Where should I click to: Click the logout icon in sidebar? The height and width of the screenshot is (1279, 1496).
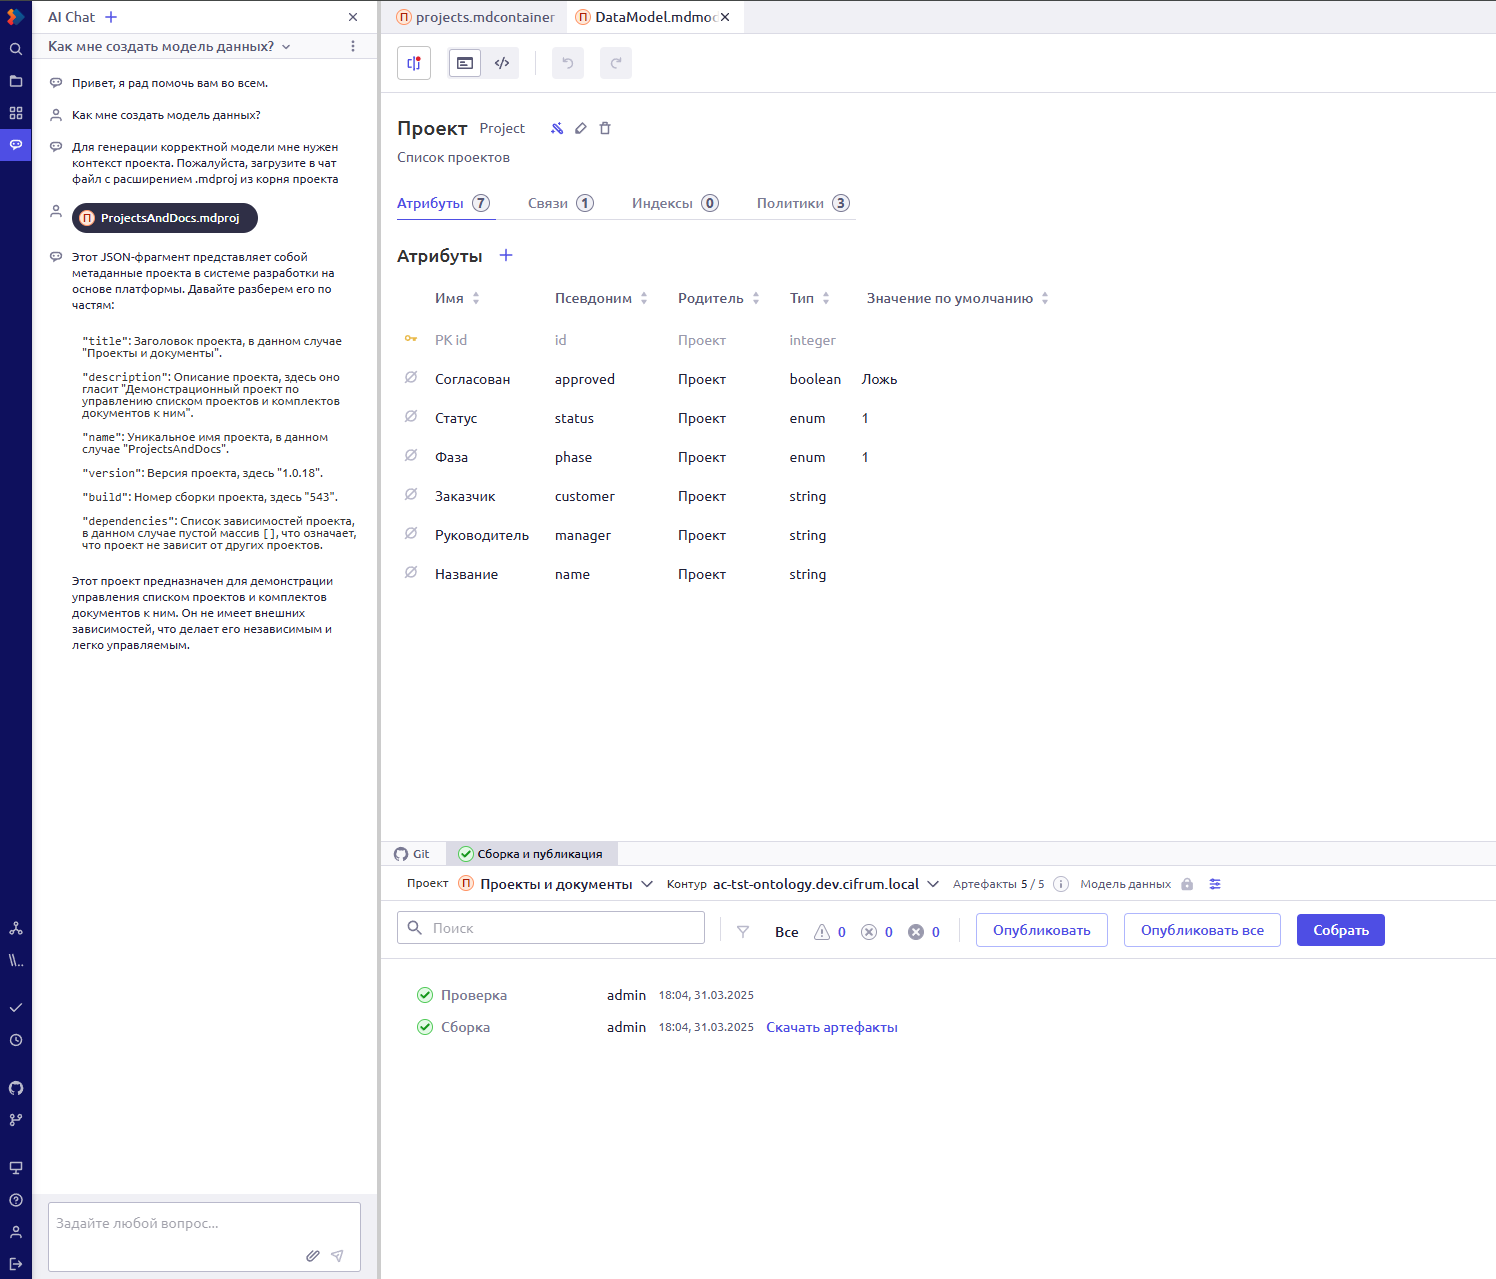click(x=16, y=1264)
